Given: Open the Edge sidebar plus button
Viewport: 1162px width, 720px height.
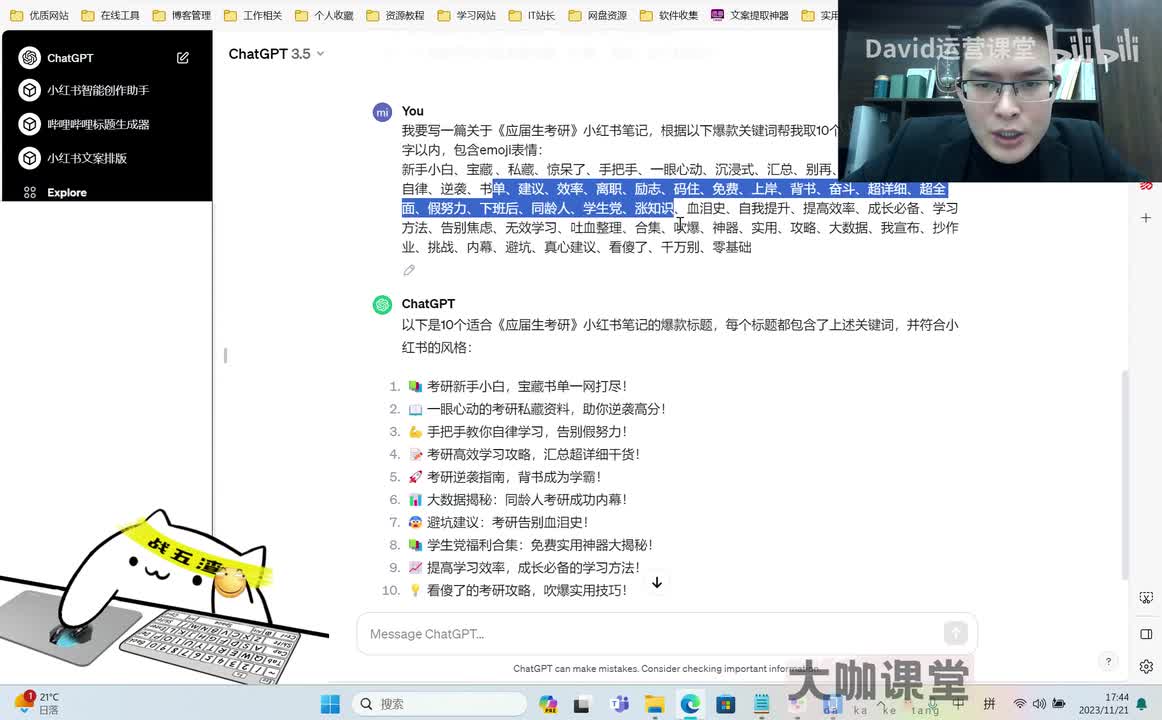Looking at the screenshot, I should [1146, 218].
